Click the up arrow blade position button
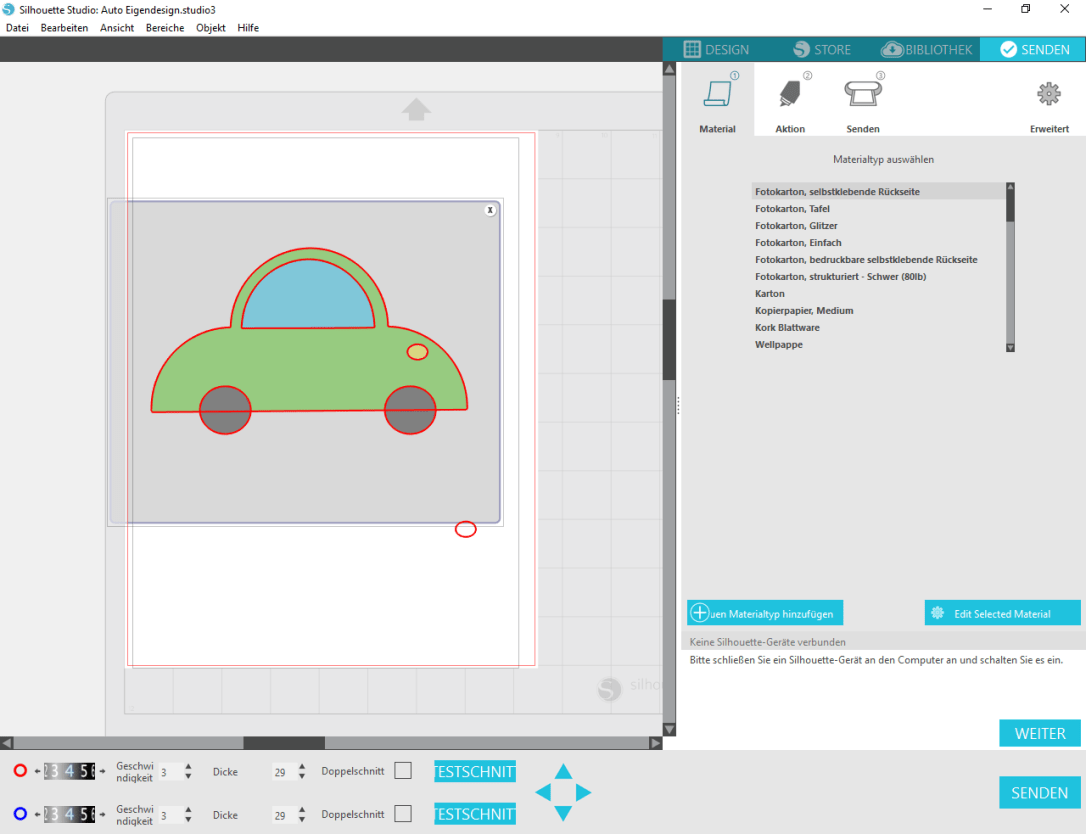The height and width of the screenshot is (834, 1086). pos(564,771)
